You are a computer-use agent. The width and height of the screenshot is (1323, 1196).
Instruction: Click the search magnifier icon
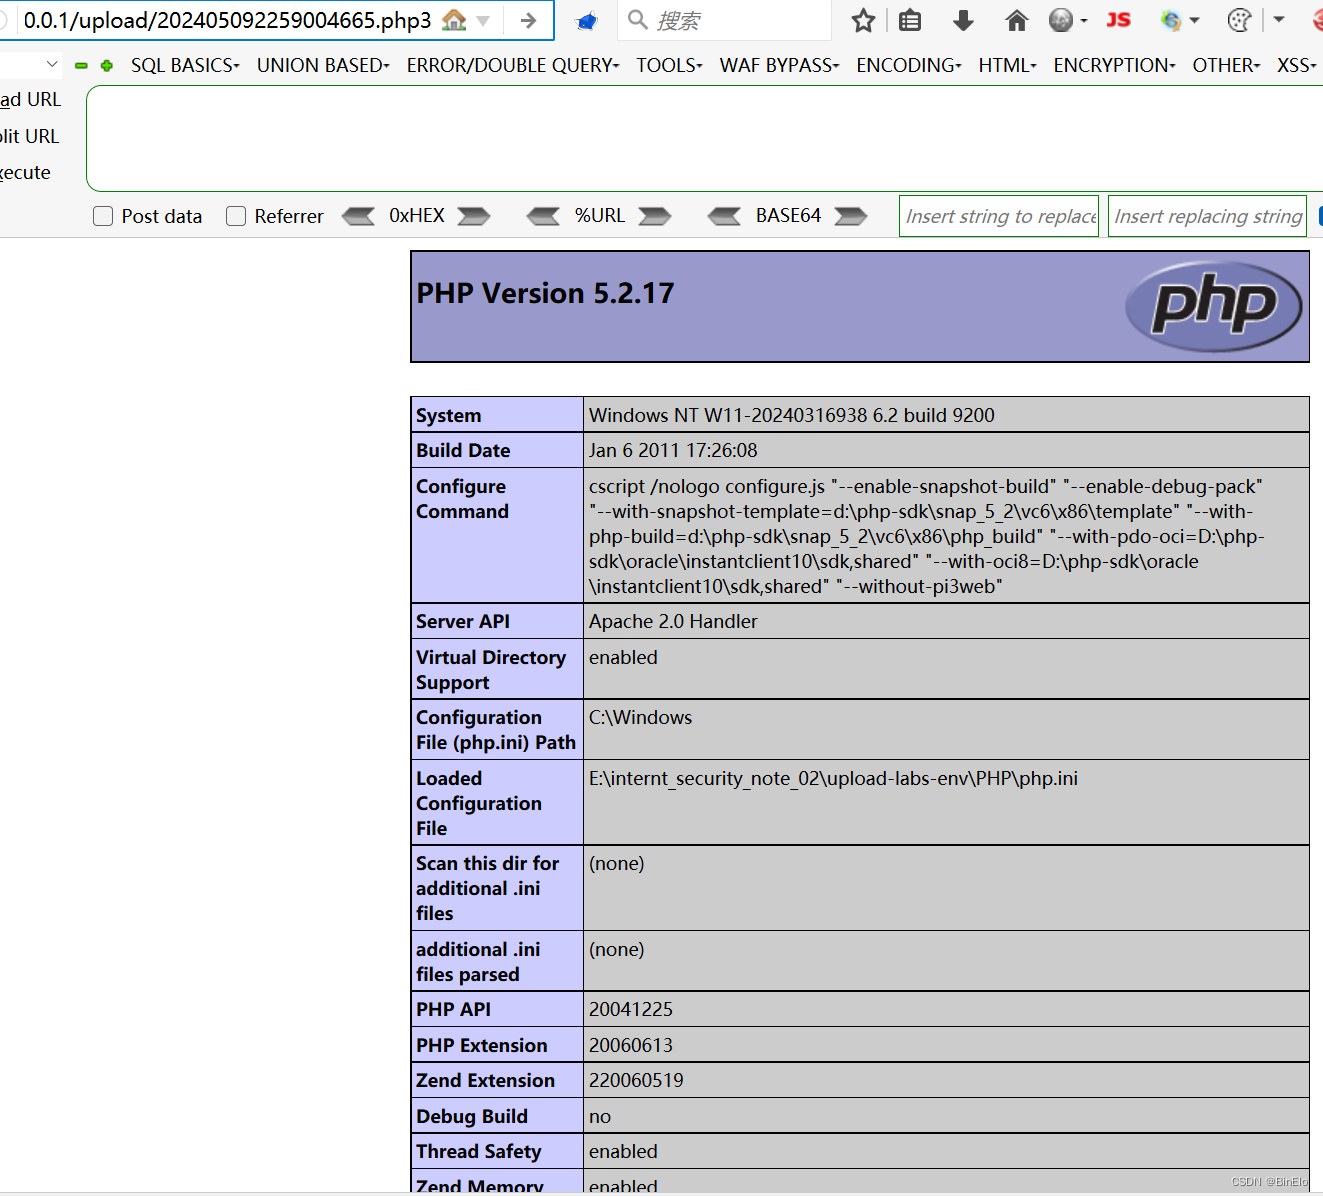click(638, 19)
